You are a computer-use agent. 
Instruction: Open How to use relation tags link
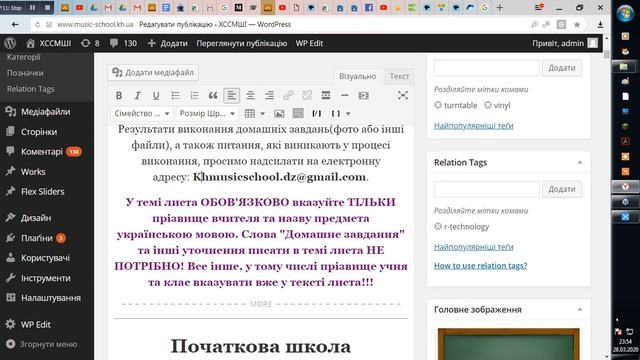click(480, 266)
